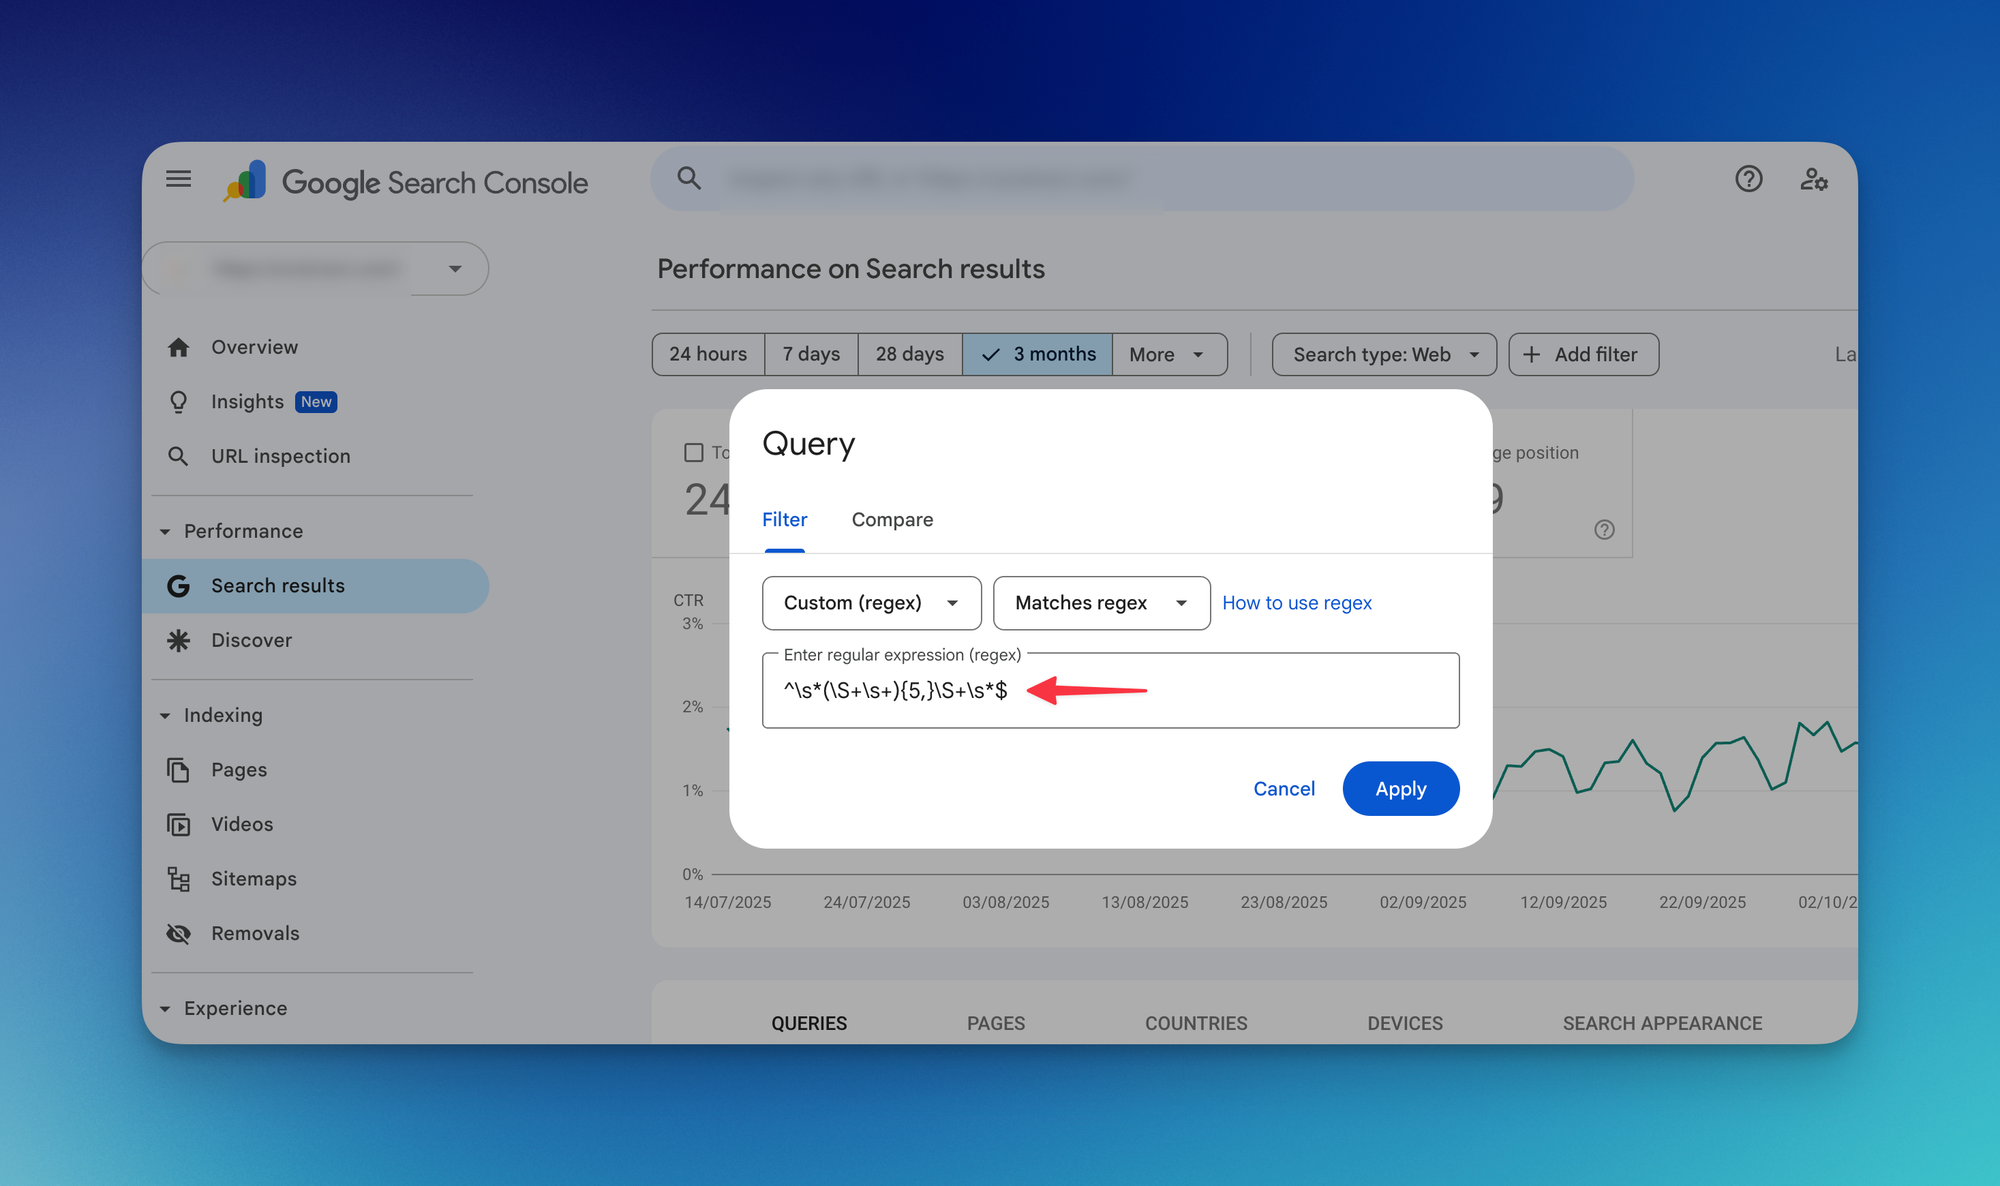Open user settings icon at top right
2000x1186 pixels.
1814,179
